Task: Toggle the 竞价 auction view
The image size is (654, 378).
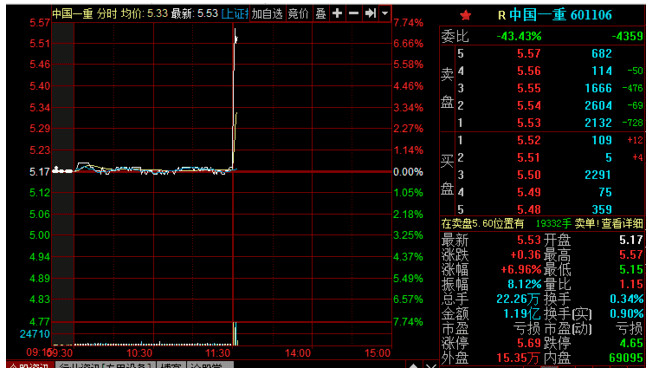Action: tap(298, 13)
